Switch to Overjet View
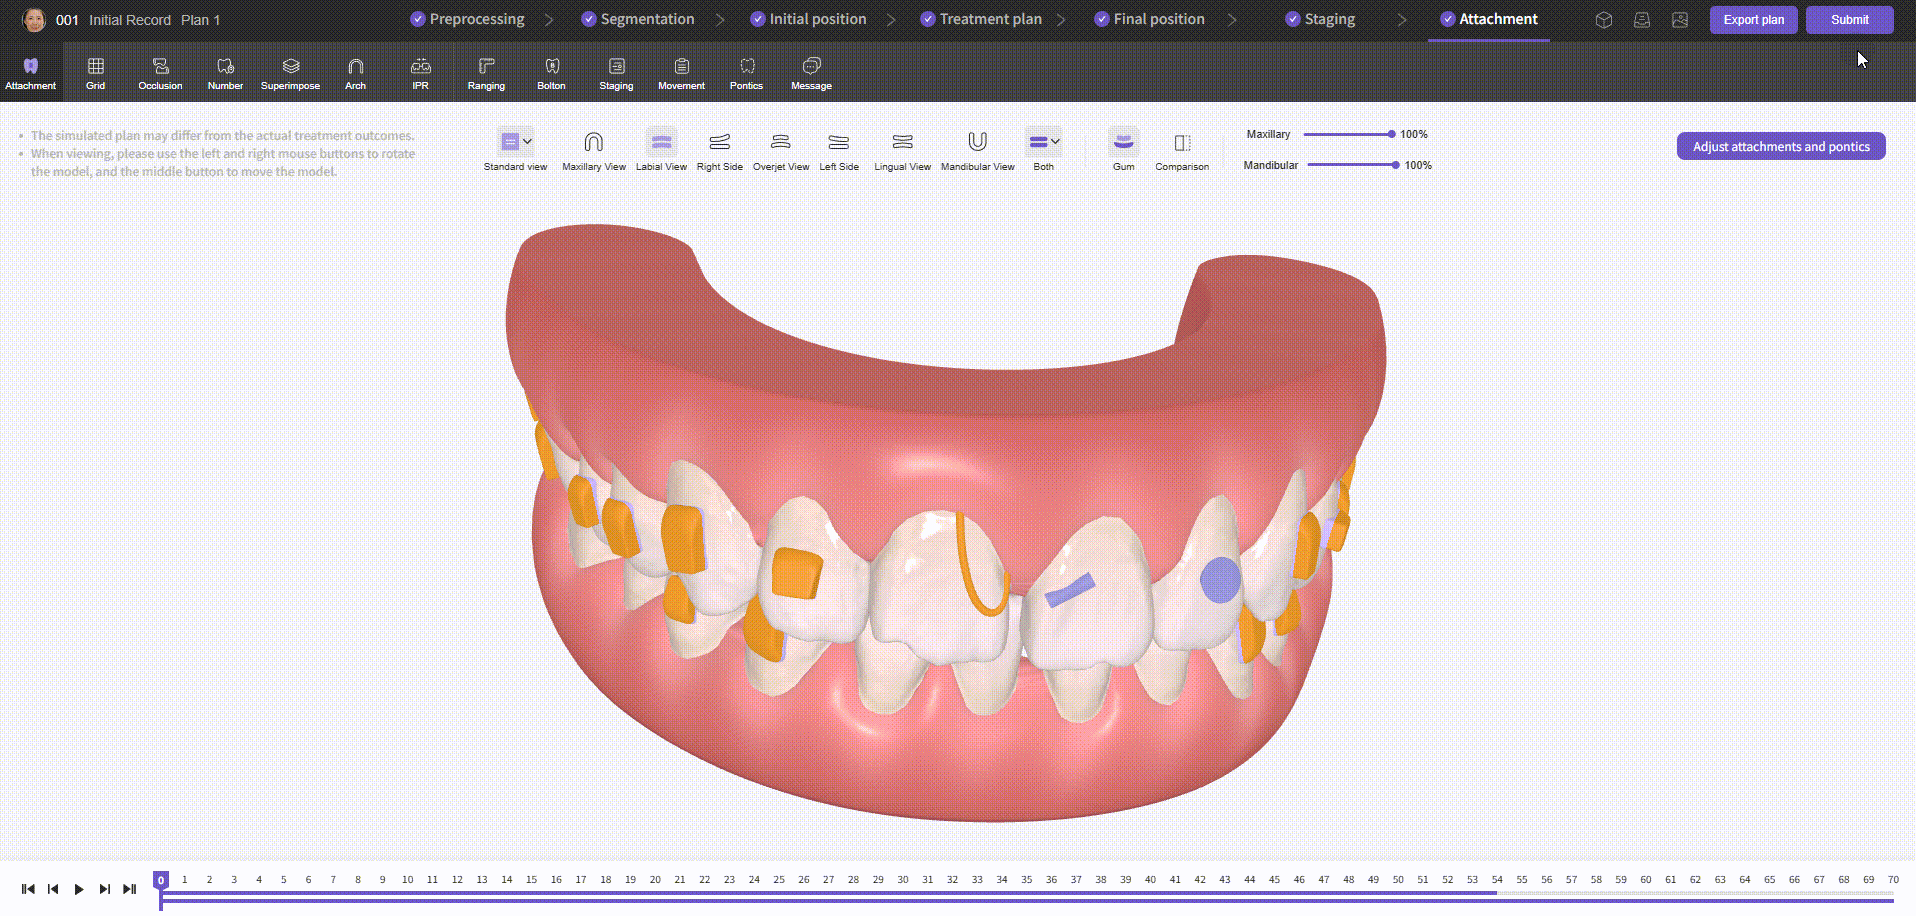 pyautogui.click(x=781, y=151)
